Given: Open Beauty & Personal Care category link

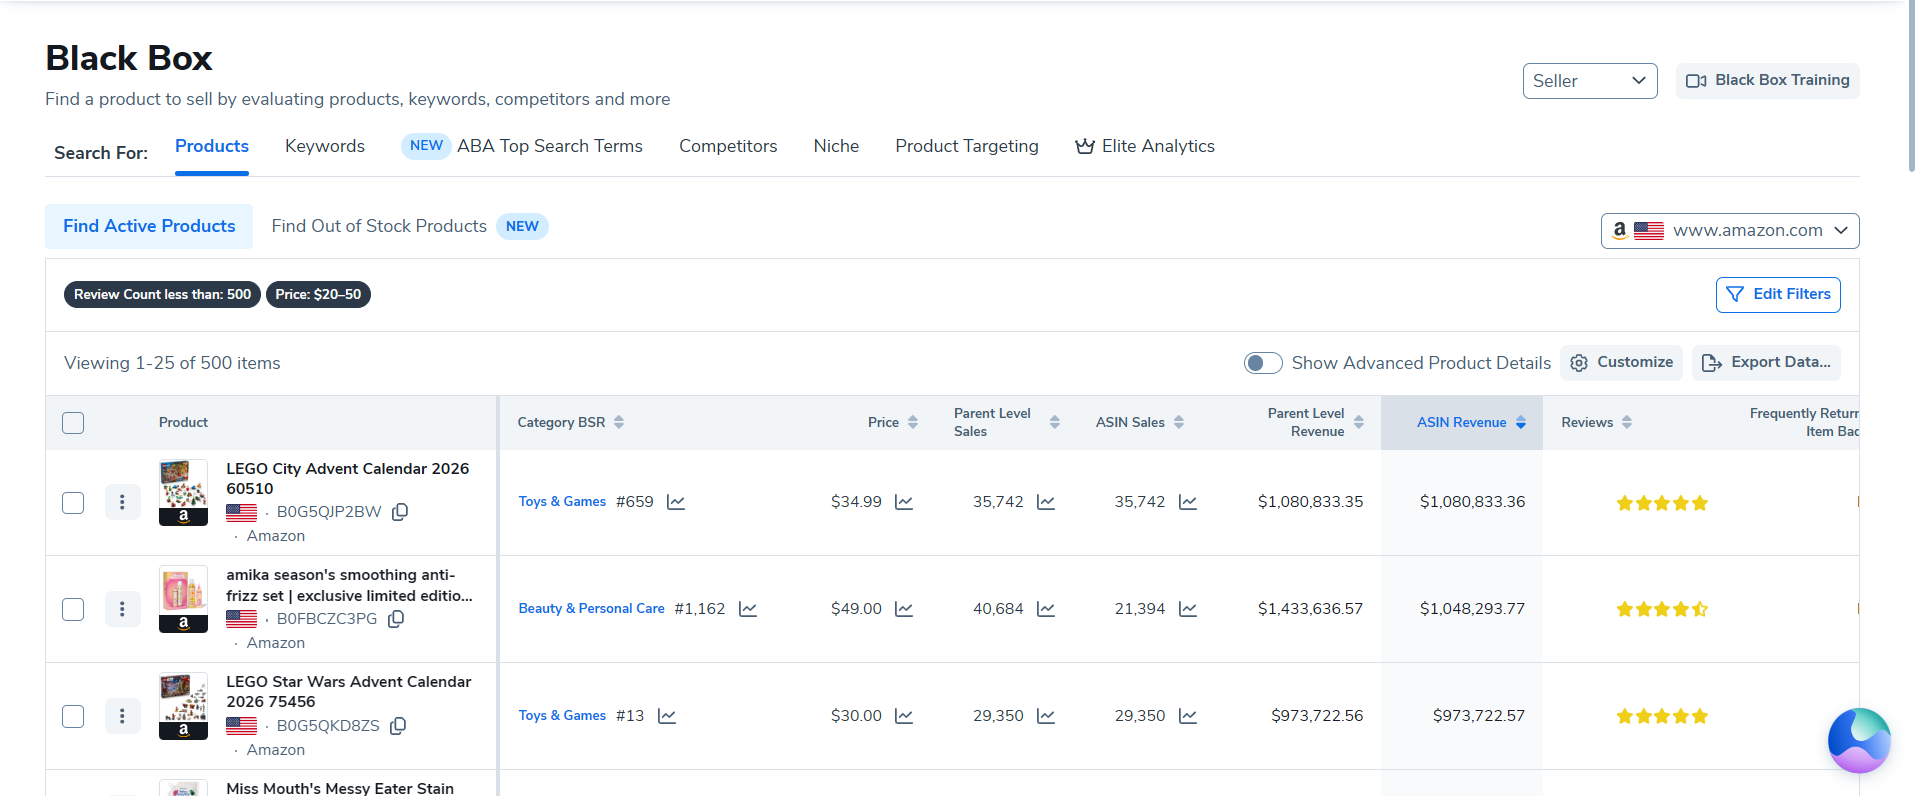Looking at the screenshot, I should click(x=591, y=609).
